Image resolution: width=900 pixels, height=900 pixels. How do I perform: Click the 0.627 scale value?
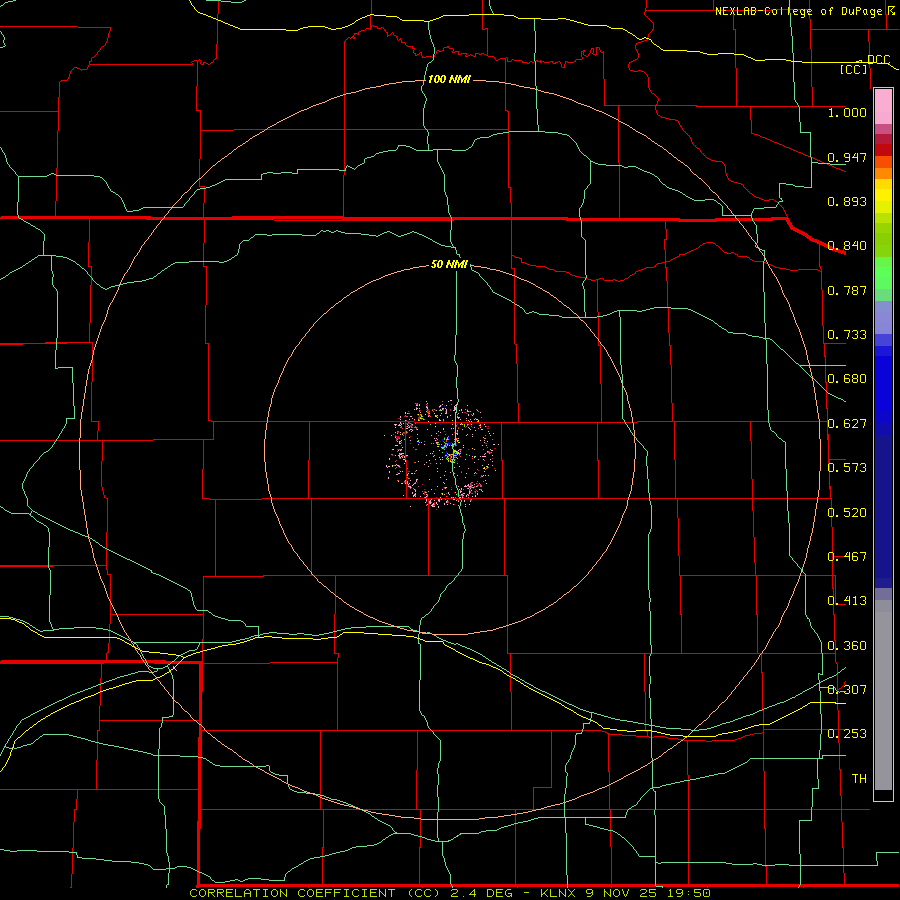coord(847,424)
